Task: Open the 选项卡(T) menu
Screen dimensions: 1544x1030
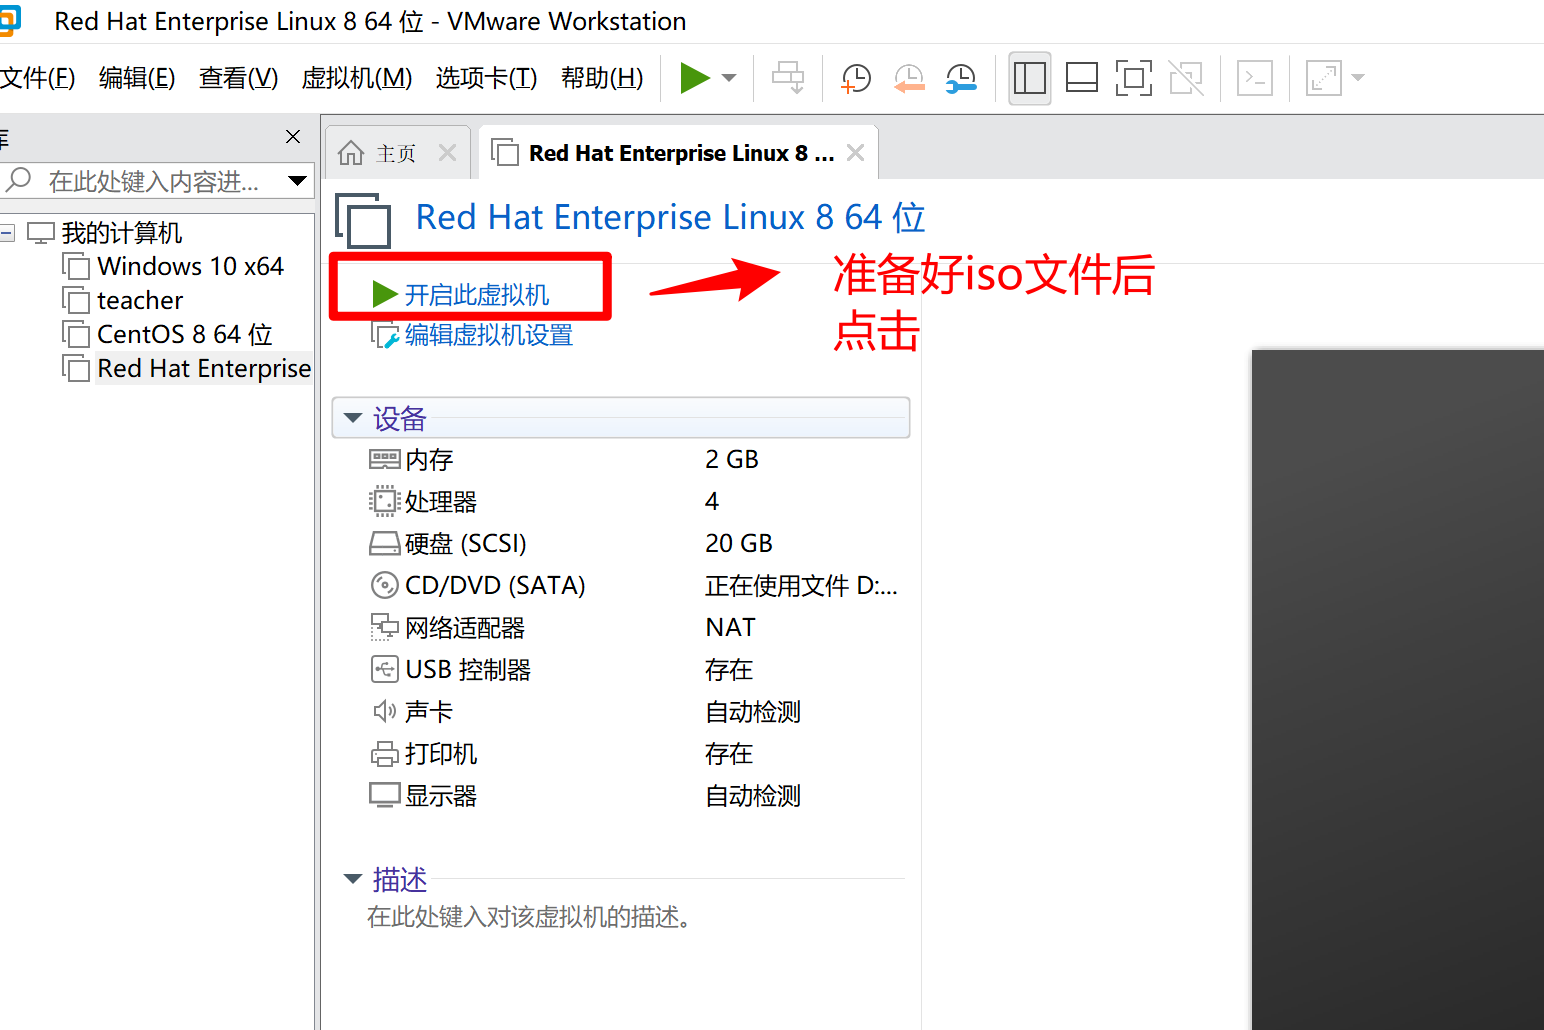Action: point(486,78)
